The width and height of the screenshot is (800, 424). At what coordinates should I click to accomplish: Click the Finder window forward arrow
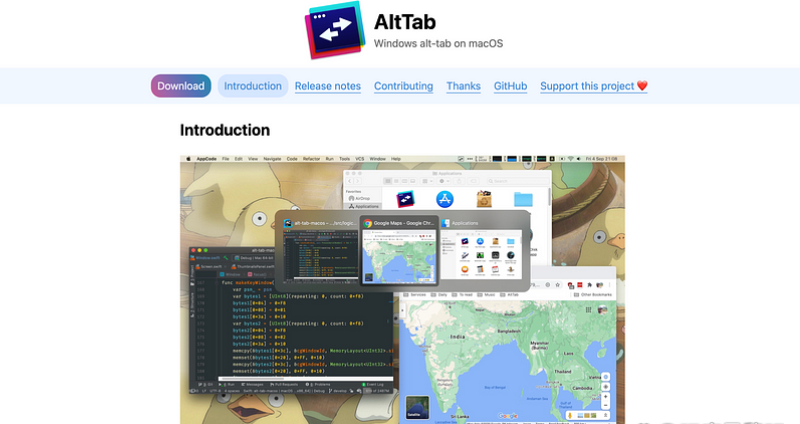(x=357, y=181)
